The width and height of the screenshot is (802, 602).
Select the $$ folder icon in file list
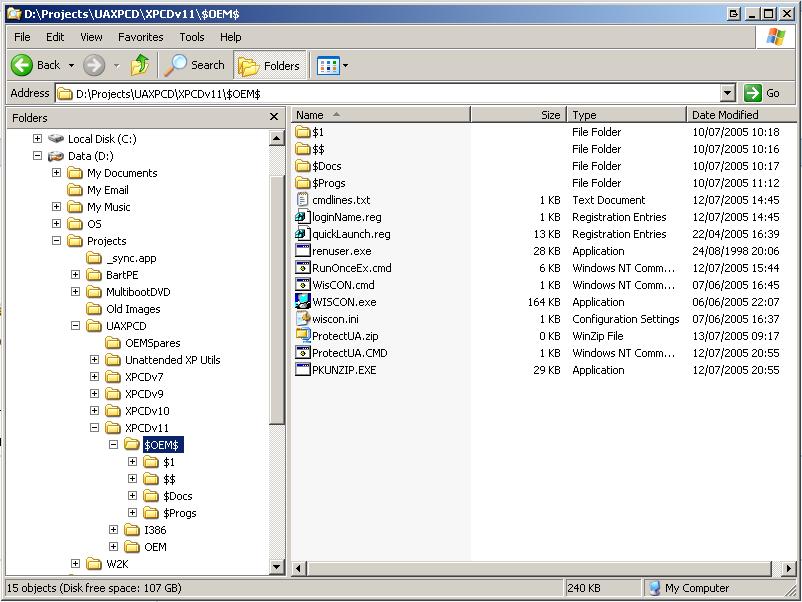point(303,149)
